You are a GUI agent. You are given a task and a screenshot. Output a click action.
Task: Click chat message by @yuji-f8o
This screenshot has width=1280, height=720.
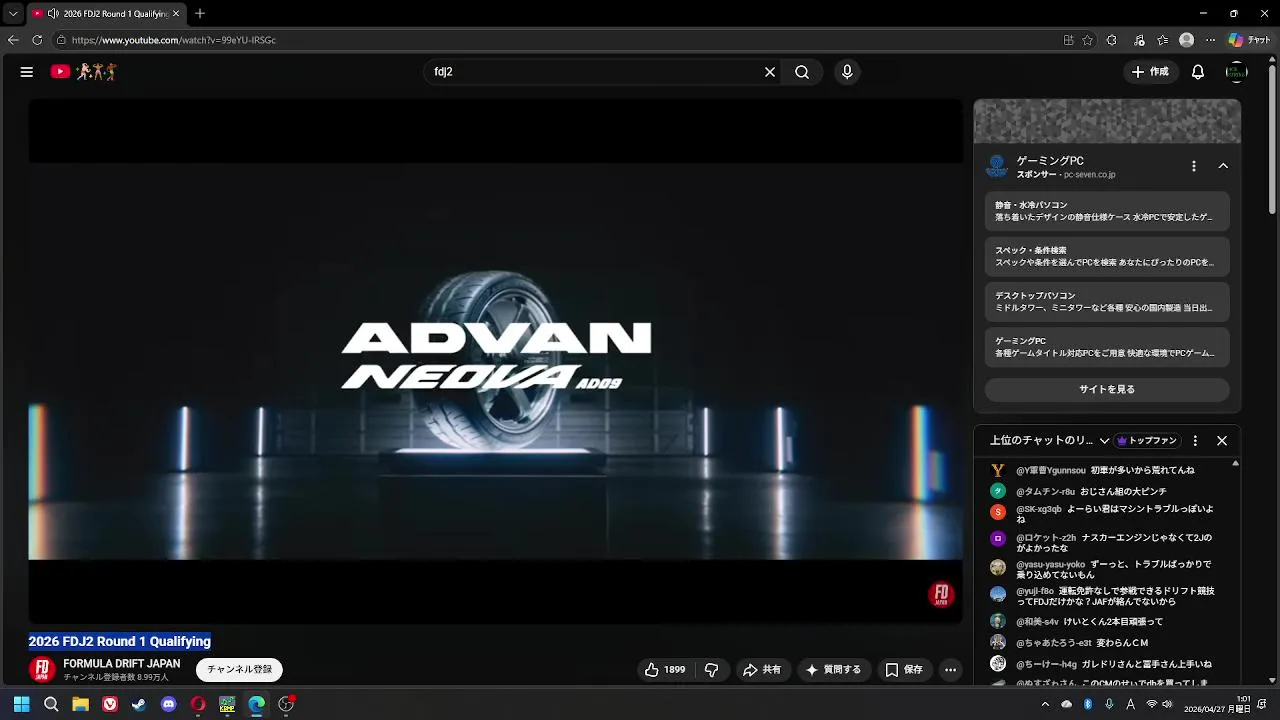1105,597
